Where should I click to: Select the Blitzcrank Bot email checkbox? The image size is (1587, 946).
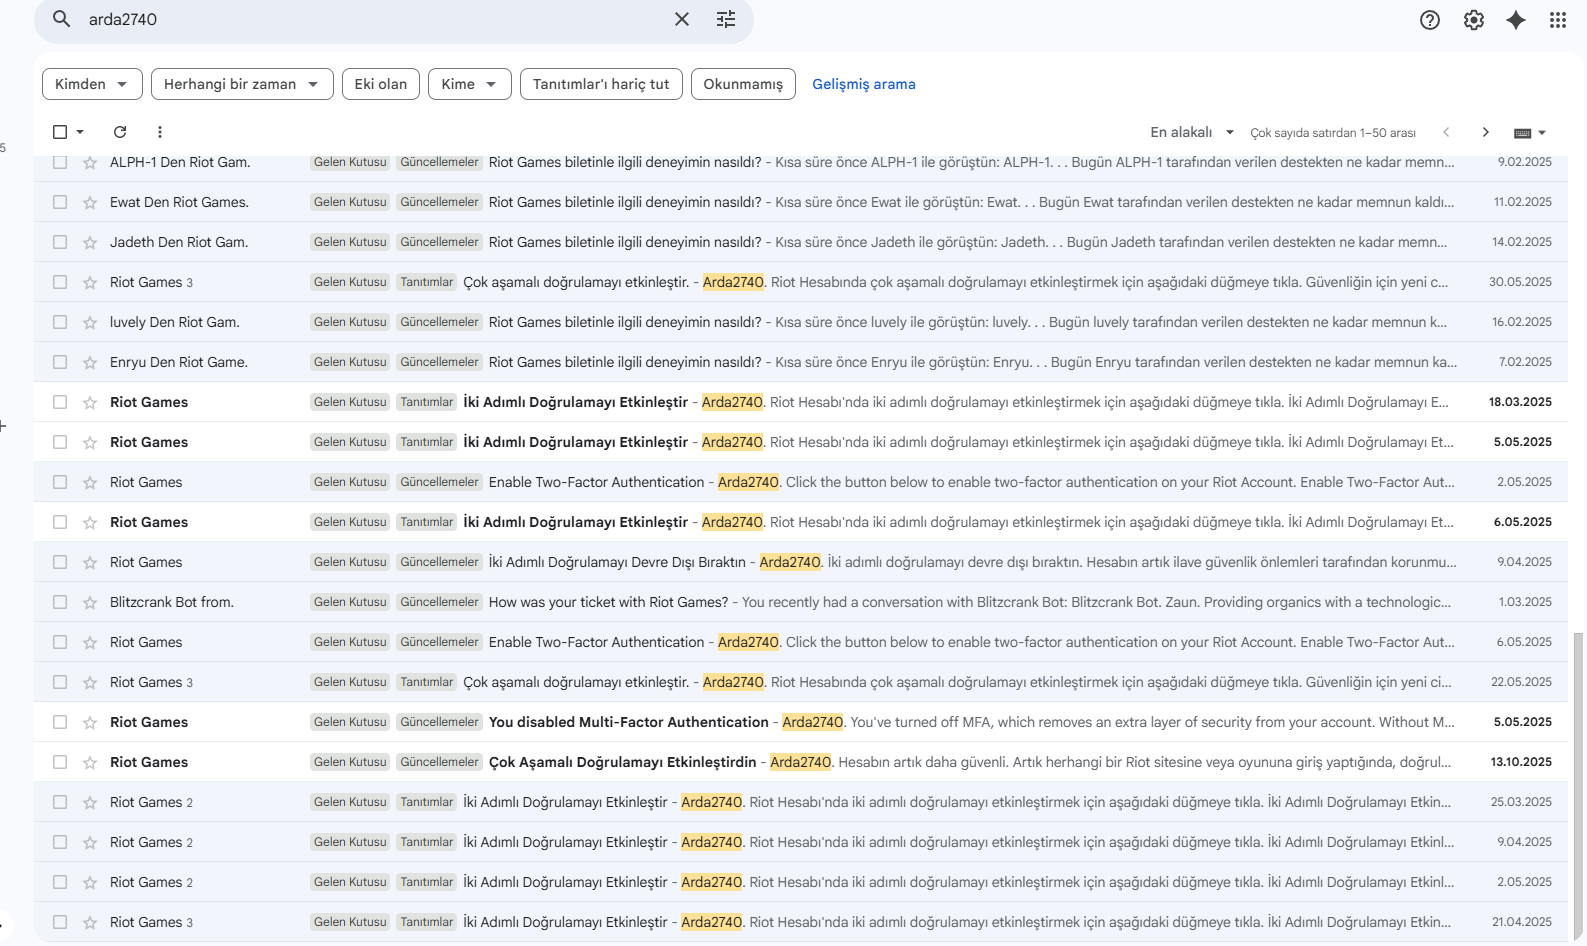60,602
